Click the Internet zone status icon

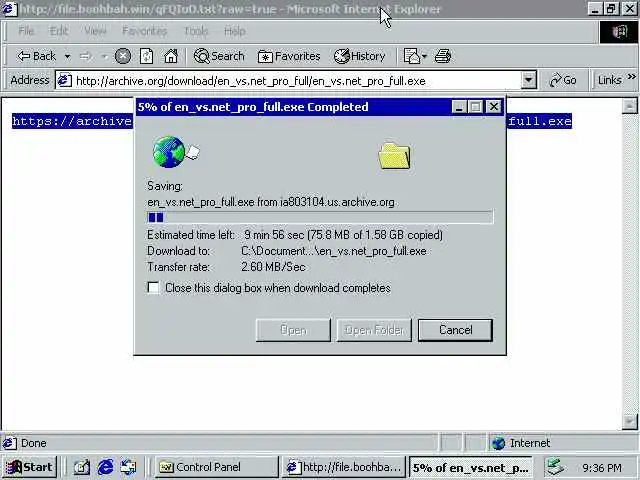[498, 443]
